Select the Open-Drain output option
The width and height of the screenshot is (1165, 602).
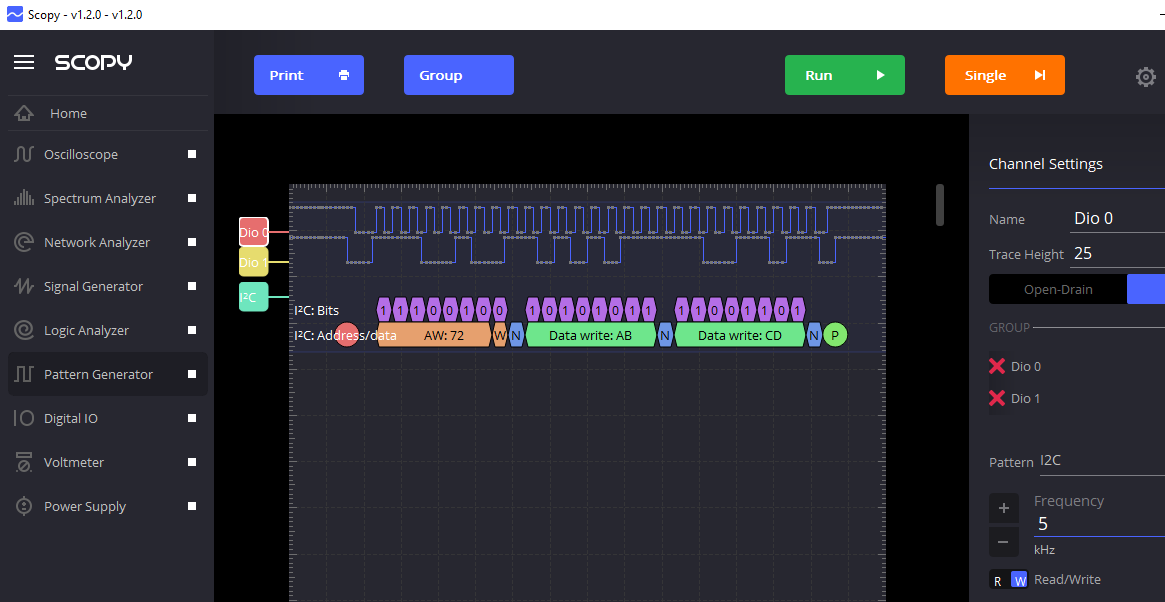pos(1058,289)
